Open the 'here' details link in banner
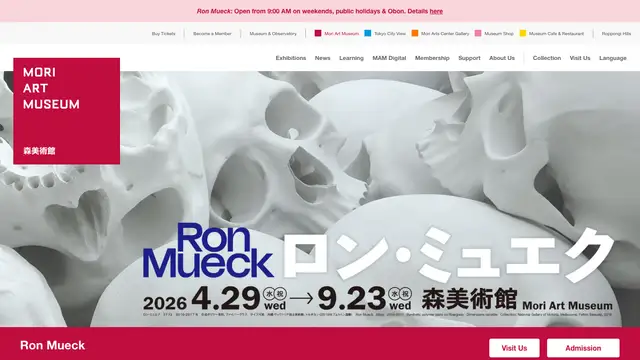Viewport: 640px width, 360px height. (x=436, y=11)
